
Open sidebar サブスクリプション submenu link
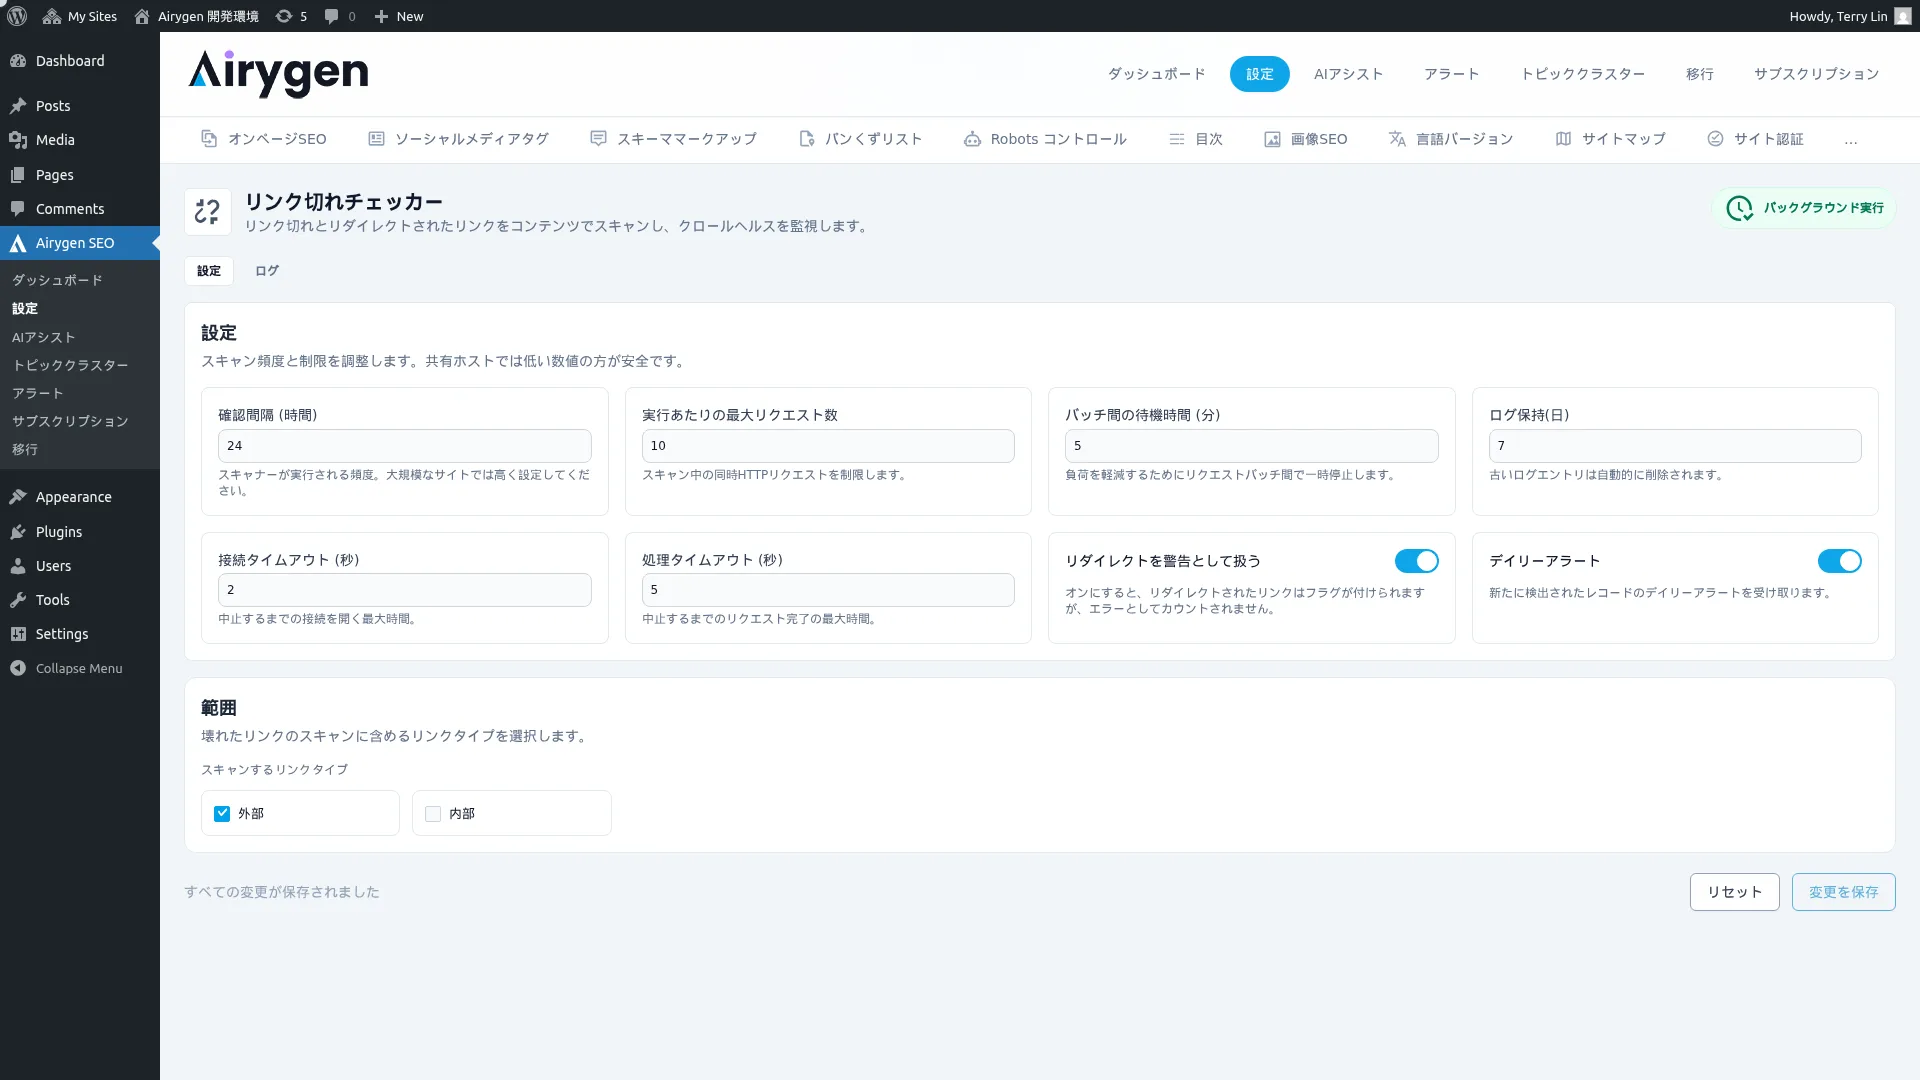point(70,421)
